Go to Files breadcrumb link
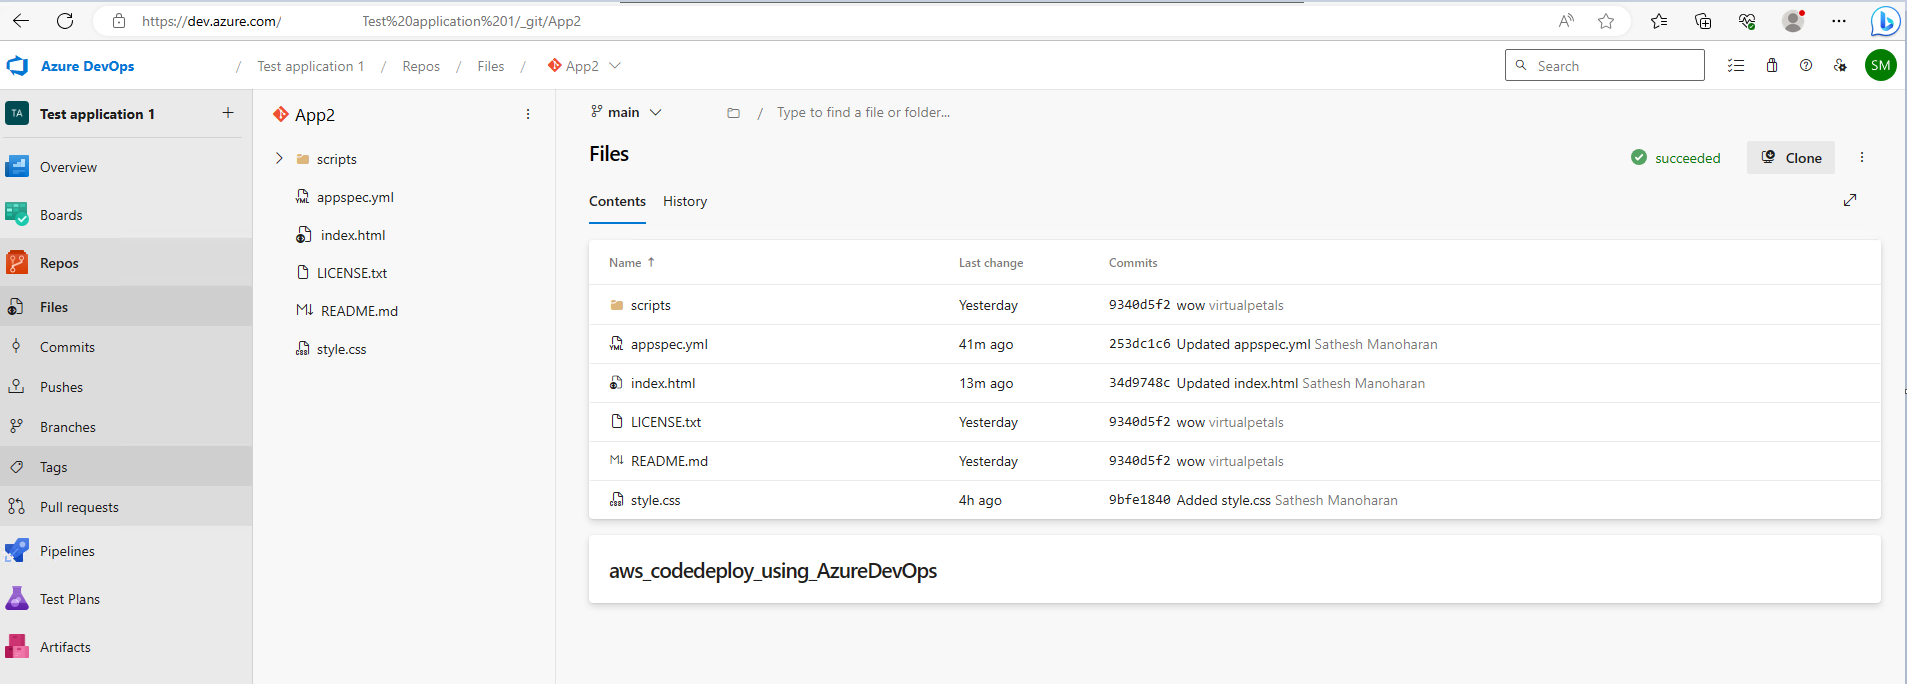This screenshot has width=1907, height=684. click(491, 66)
